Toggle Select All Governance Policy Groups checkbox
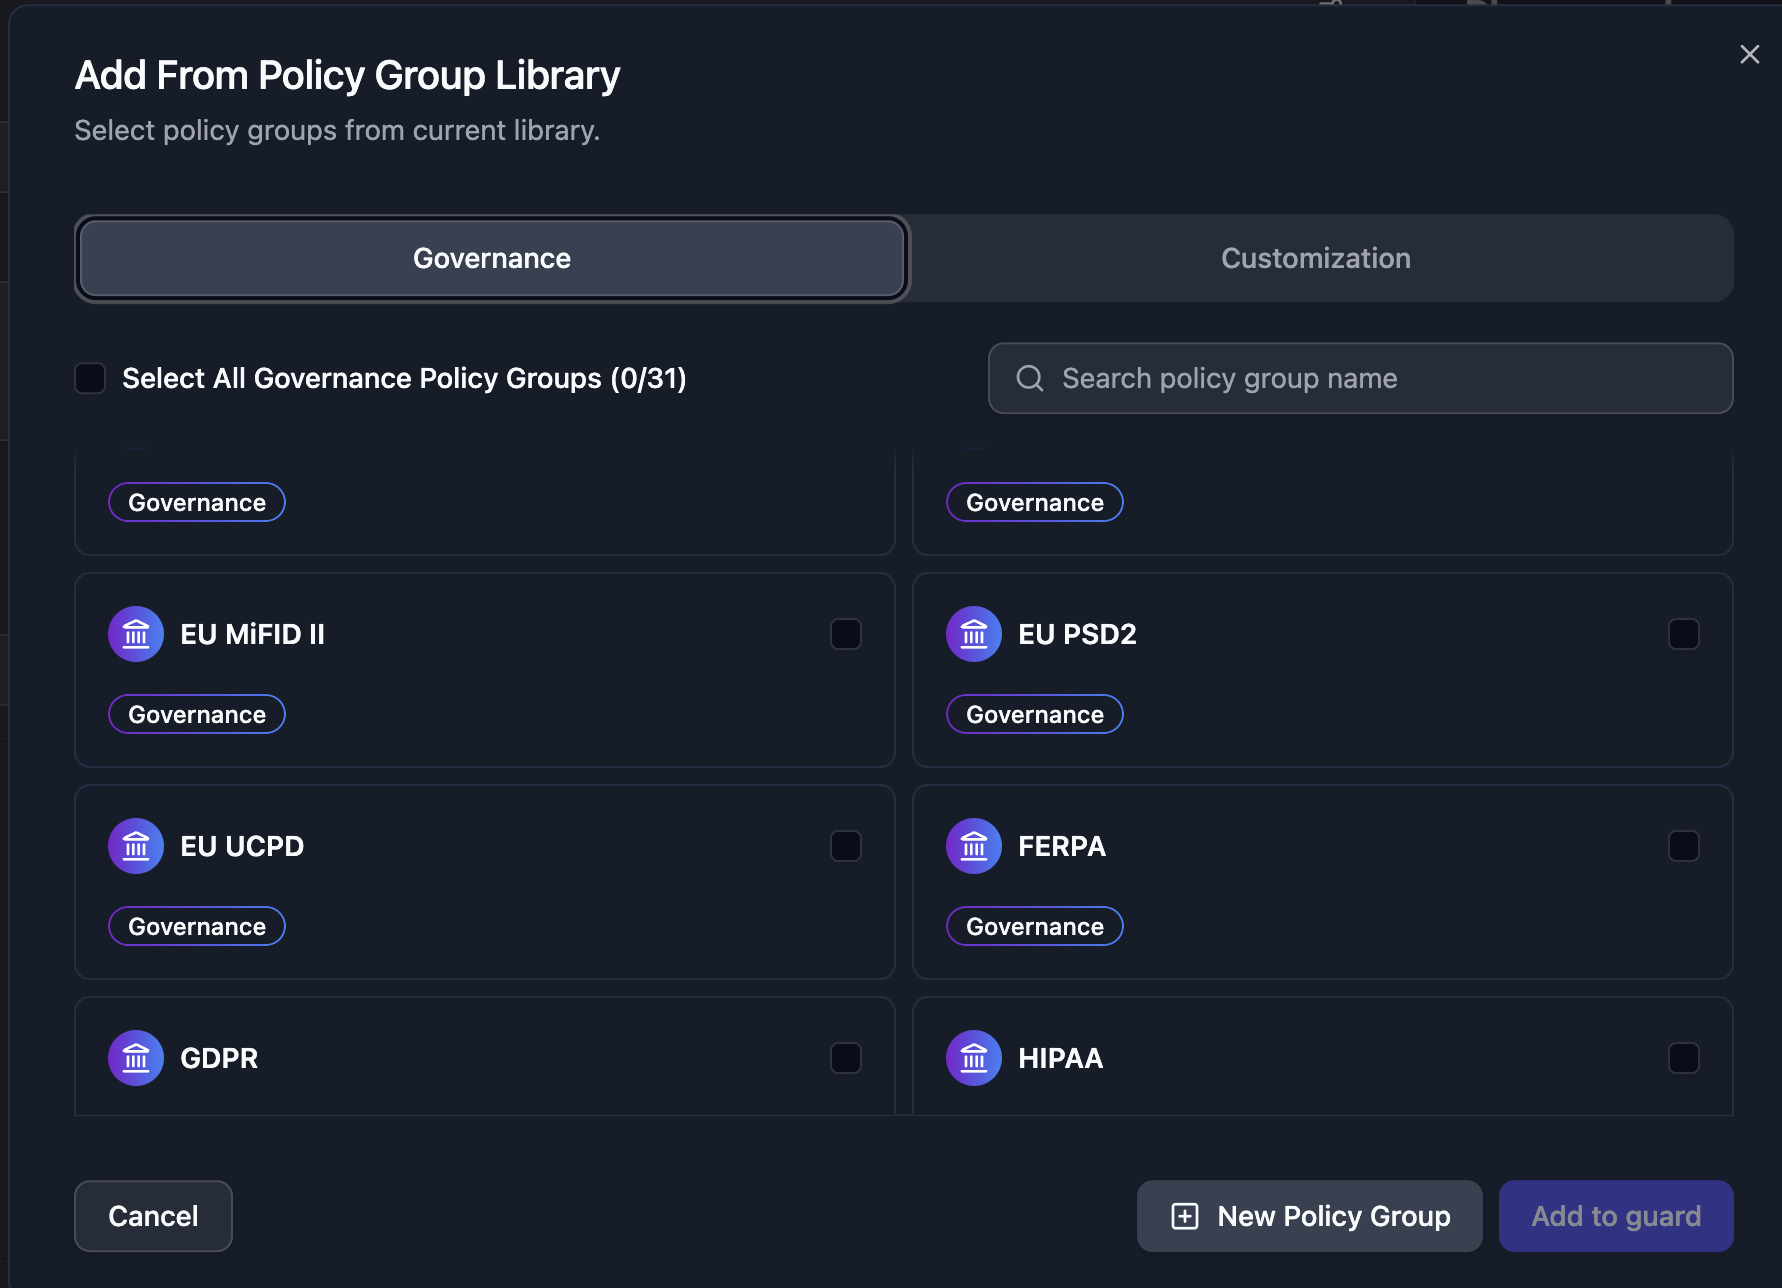This screenshot has height=1288, width=1782. point(90,378)
